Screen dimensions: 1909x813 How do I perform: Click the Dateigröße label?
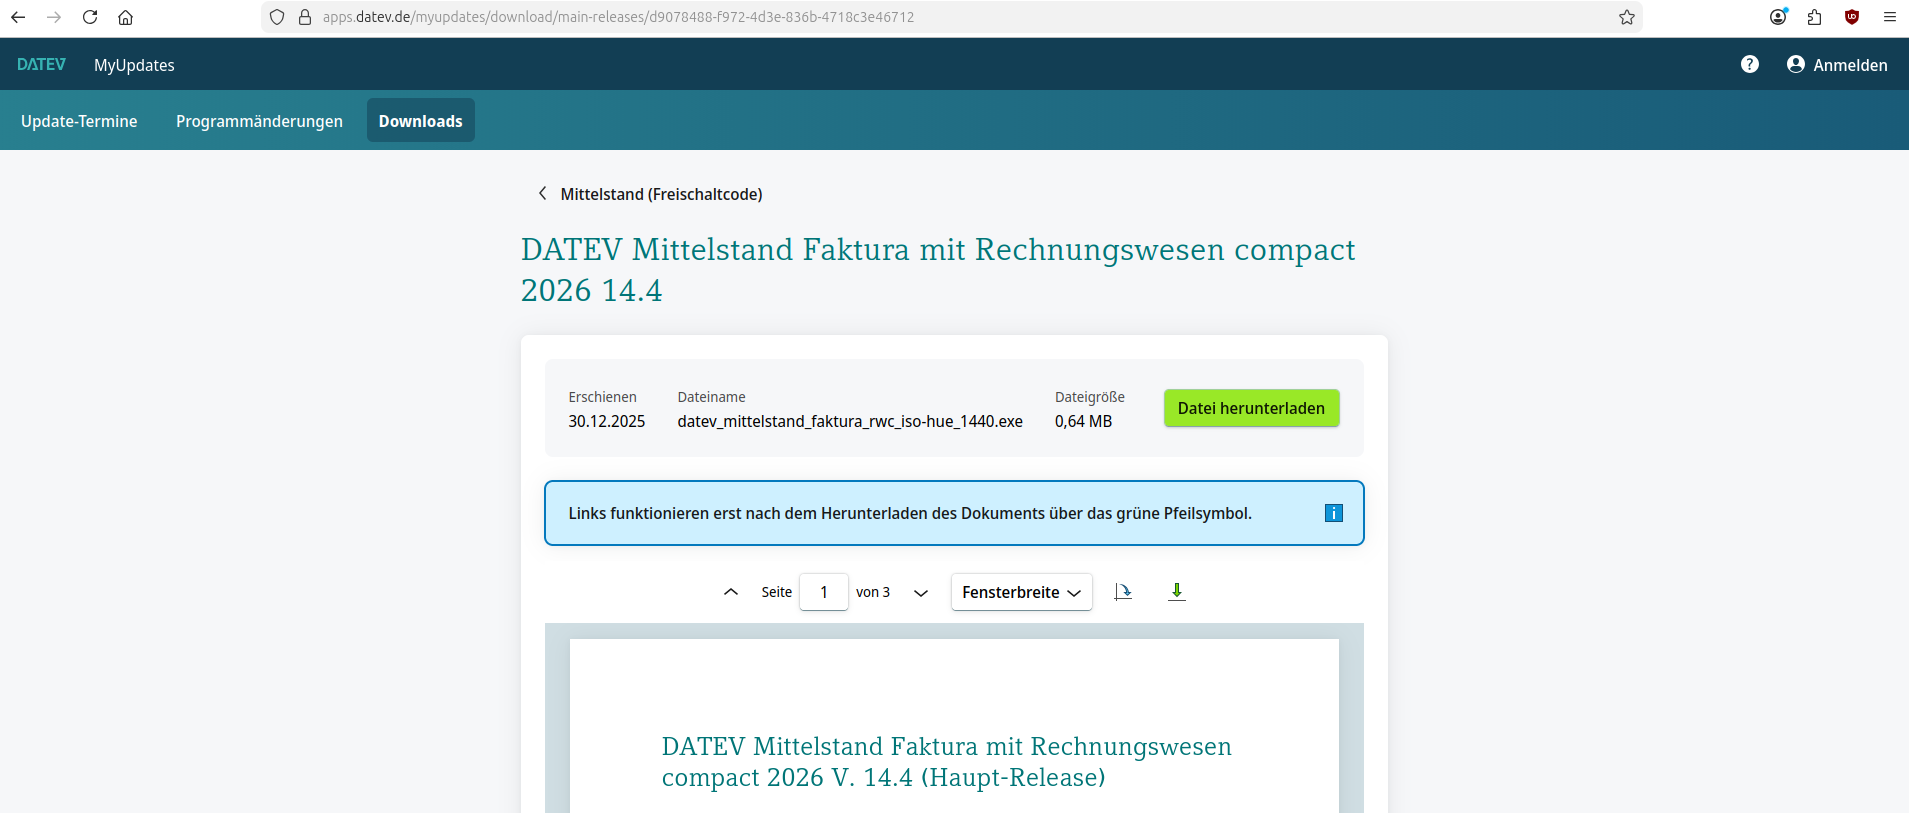click(x=1090, y=397)
